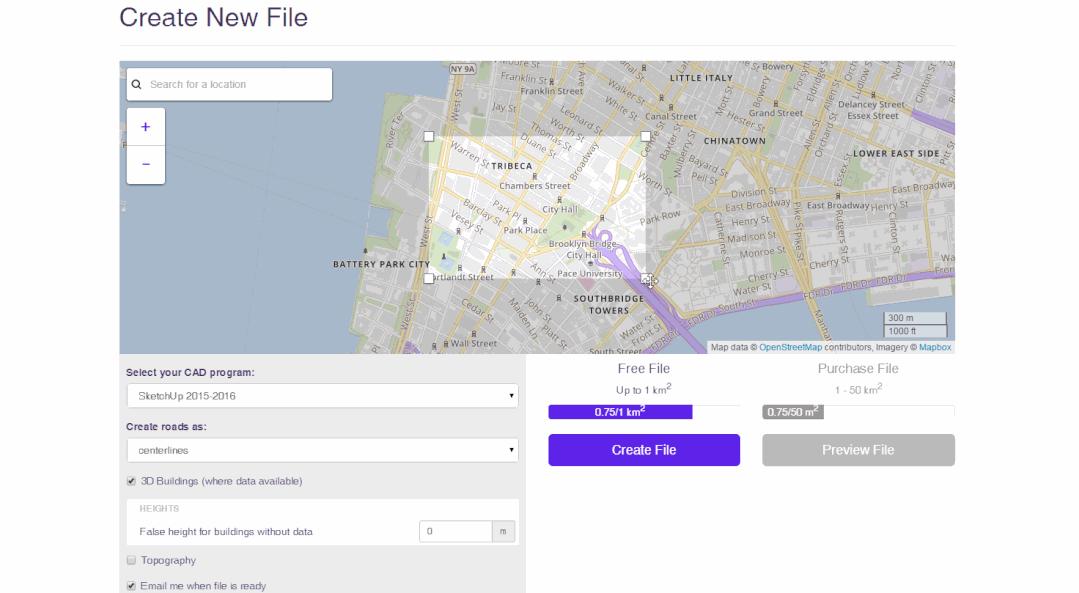Open the CAD program dropdown
Viewport: 1079px width, 593px height.
pos(322,396)
